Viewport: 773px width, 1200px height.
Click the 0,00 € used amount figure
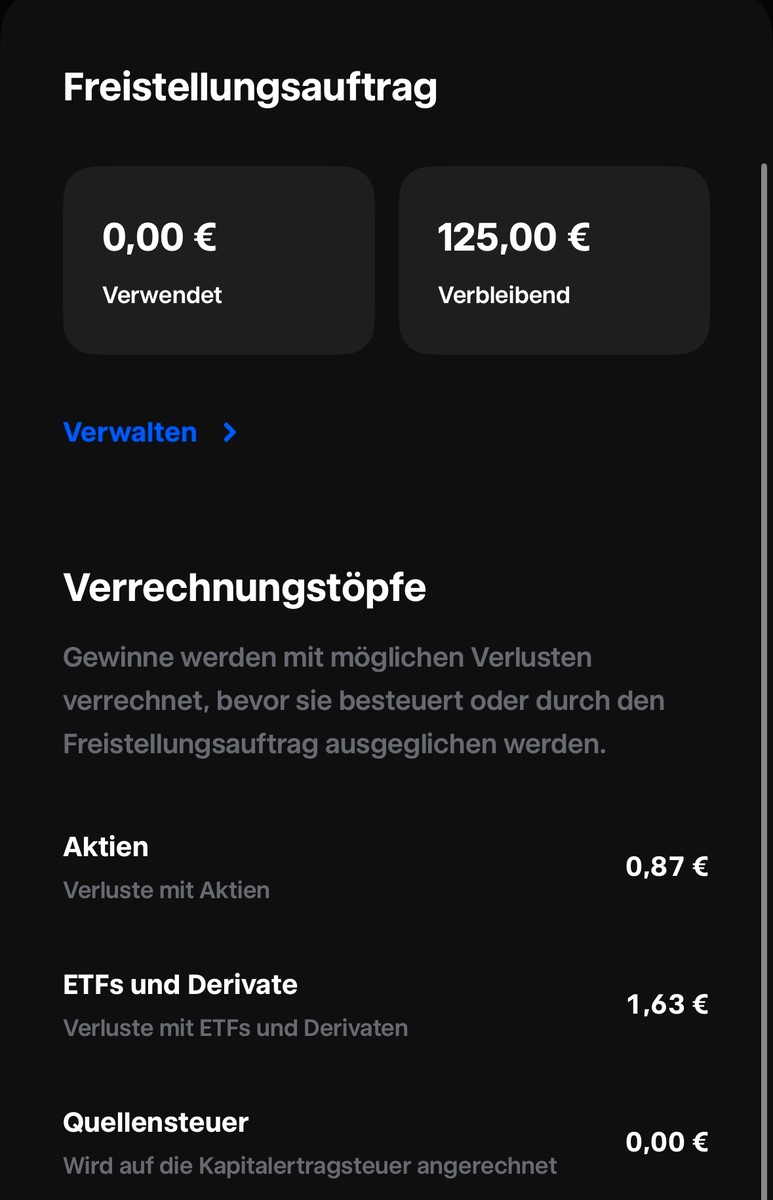tap(159, 238)
